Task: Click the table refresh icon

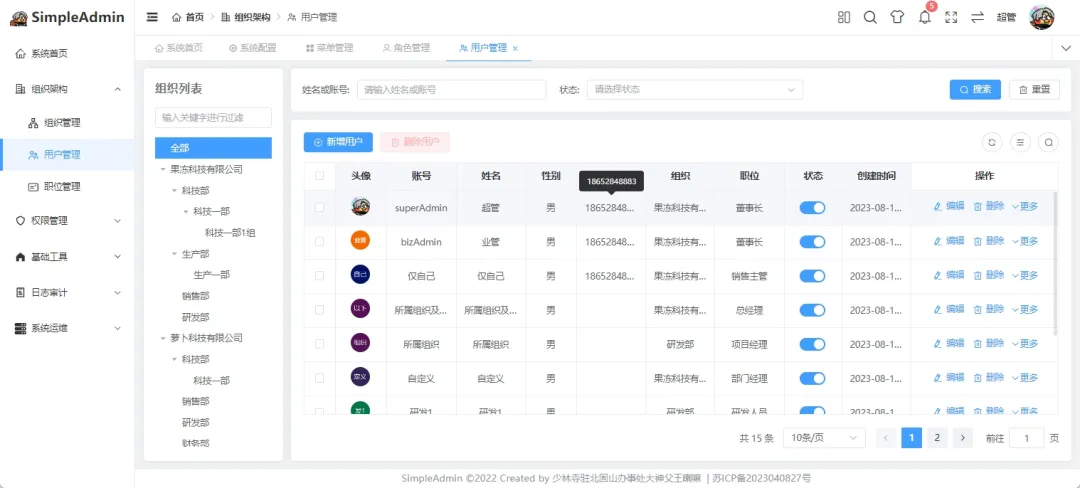Action: [991, 142]
